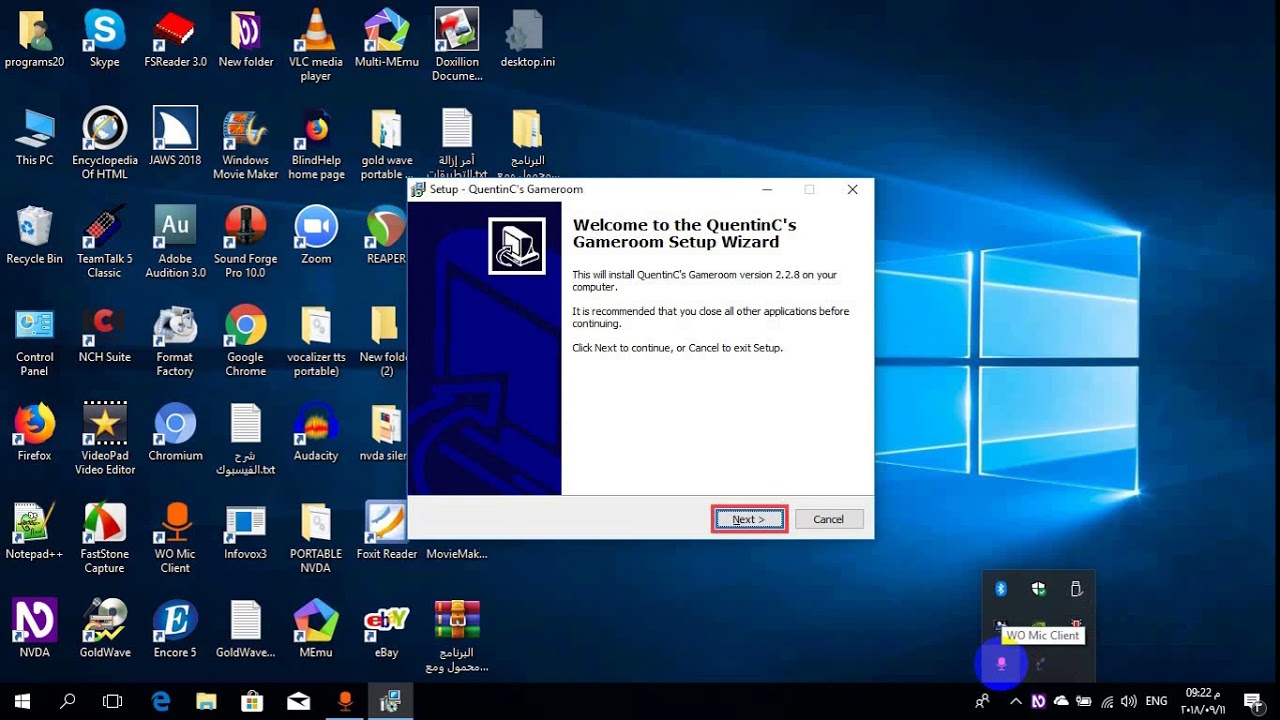
Task: Select the VideoPad Video Editor shortcut
Action: tap(105, 439)
